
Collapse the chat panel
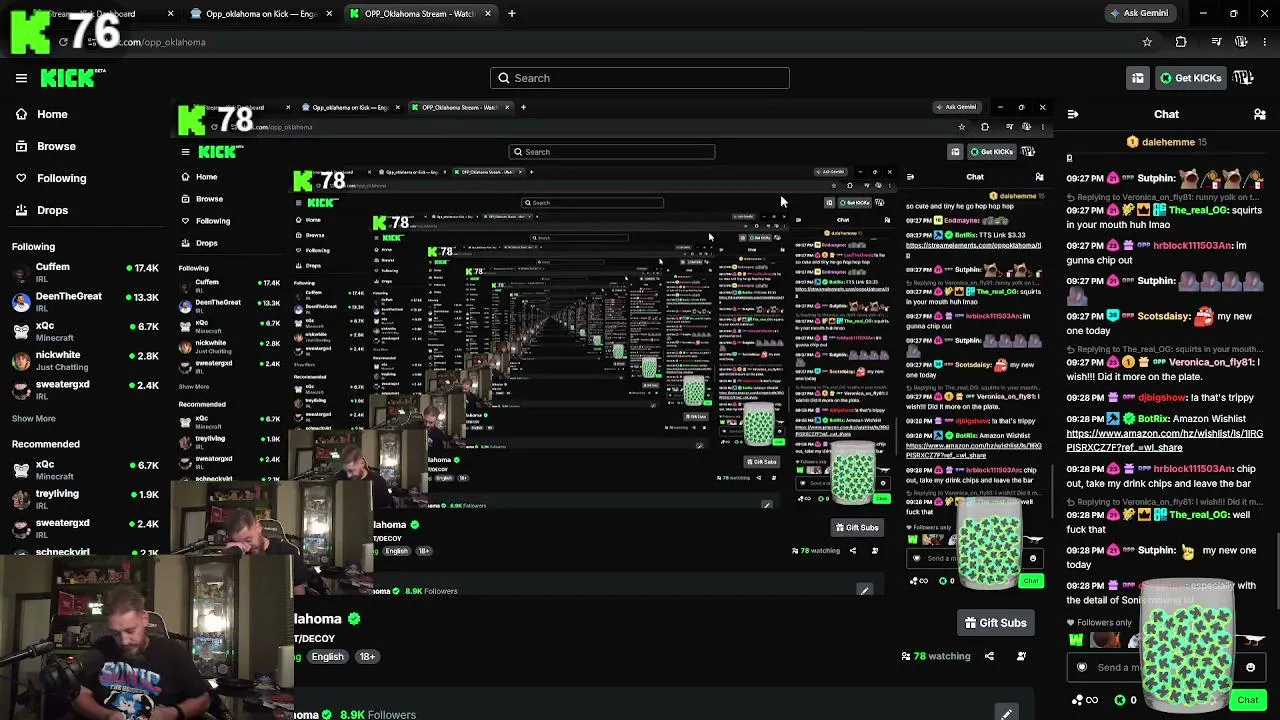tap(1072, 114)
